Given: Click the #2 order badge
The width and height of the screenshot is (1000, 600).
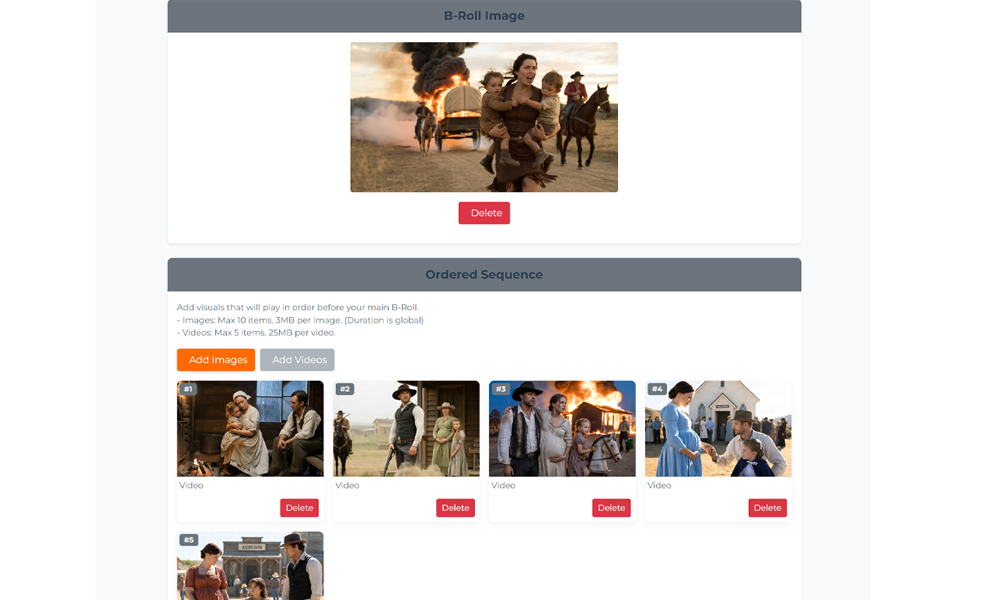Looking at the screenshot, I should 344,389.
